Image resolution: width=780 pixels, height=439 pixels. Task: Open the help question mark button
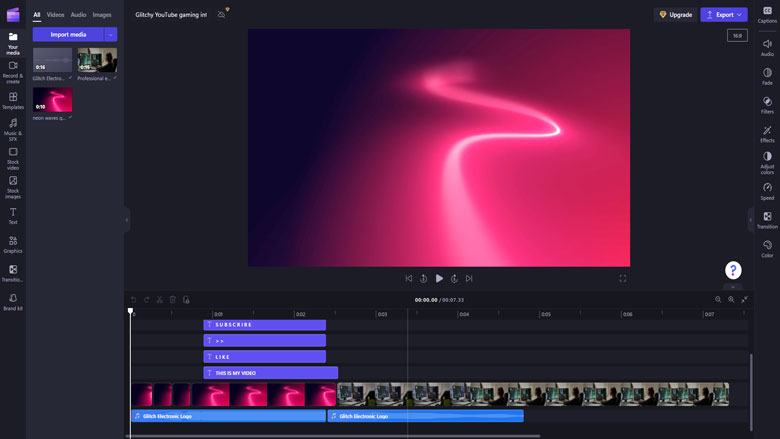point(733,270)
